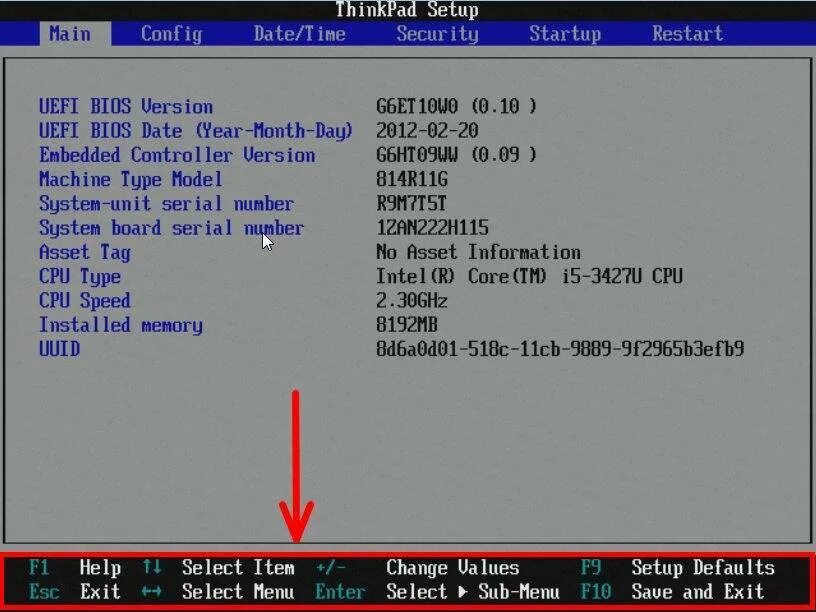Click machine type value 814R11G
Image resolution: width=816 pixels, height=612 pixels.
coord(411,180)
